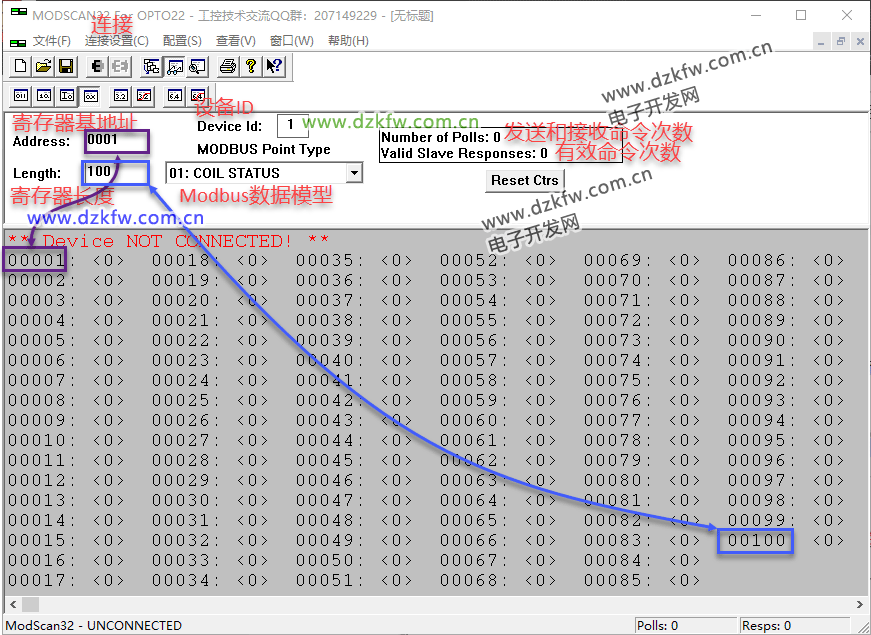Select the hex (0x) display format icon
This screenshot has height=635, width=871.
point(90,96)
